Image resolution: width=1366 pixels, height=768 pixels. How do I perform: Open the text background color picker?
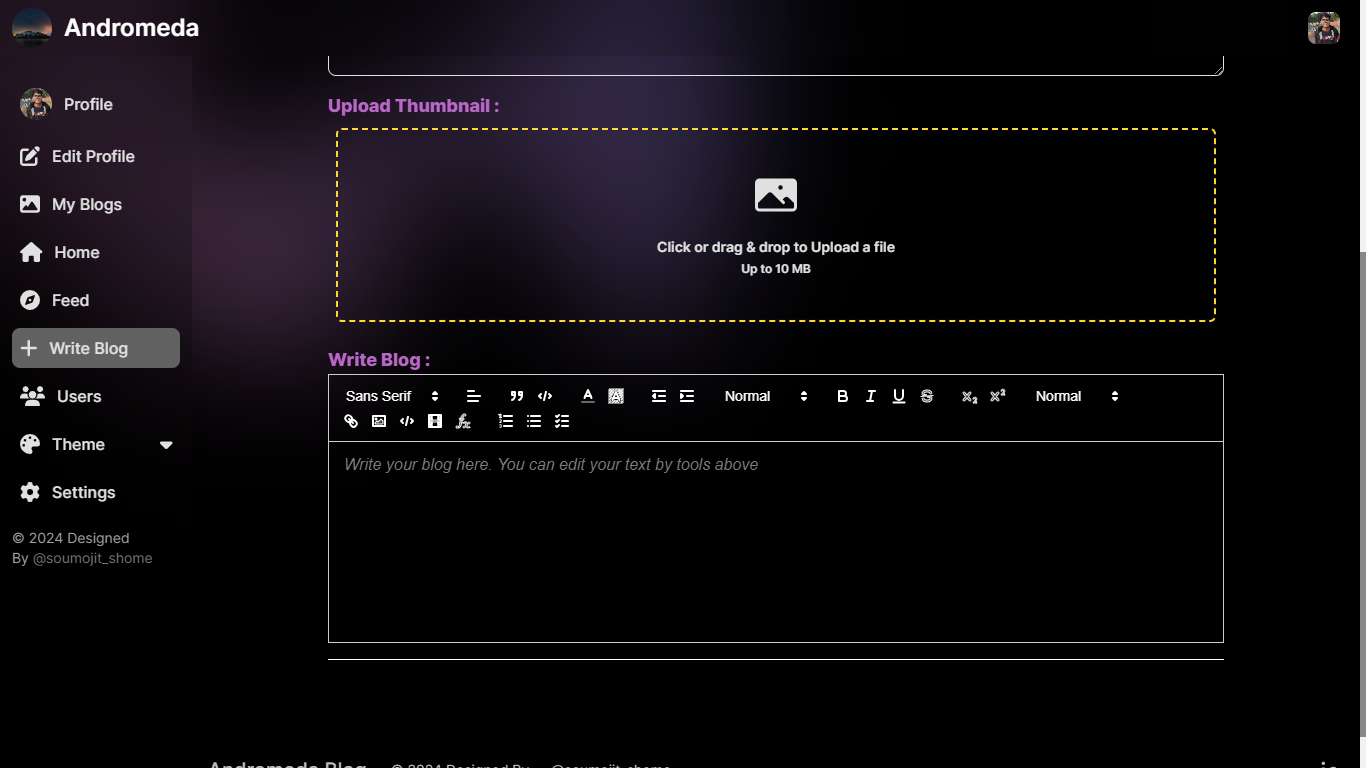[616, 396]
